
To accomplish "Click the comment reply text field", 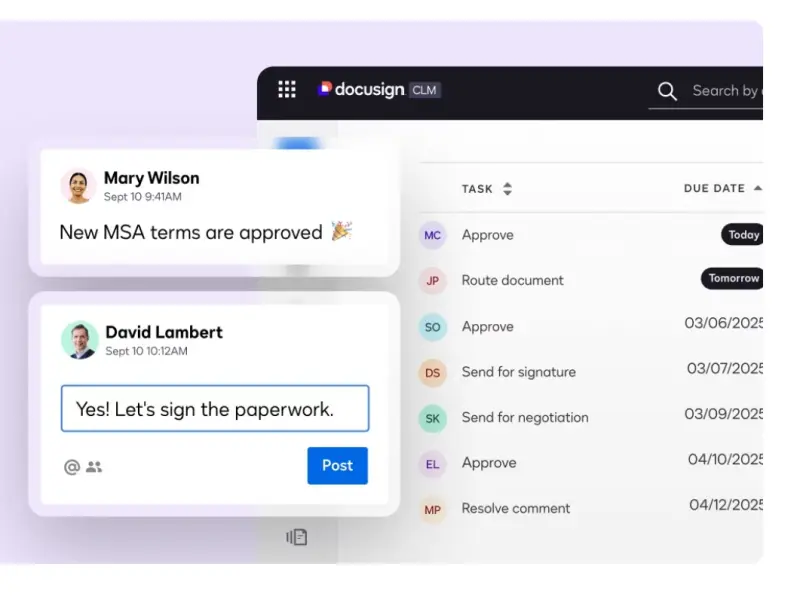I will 215,409.
